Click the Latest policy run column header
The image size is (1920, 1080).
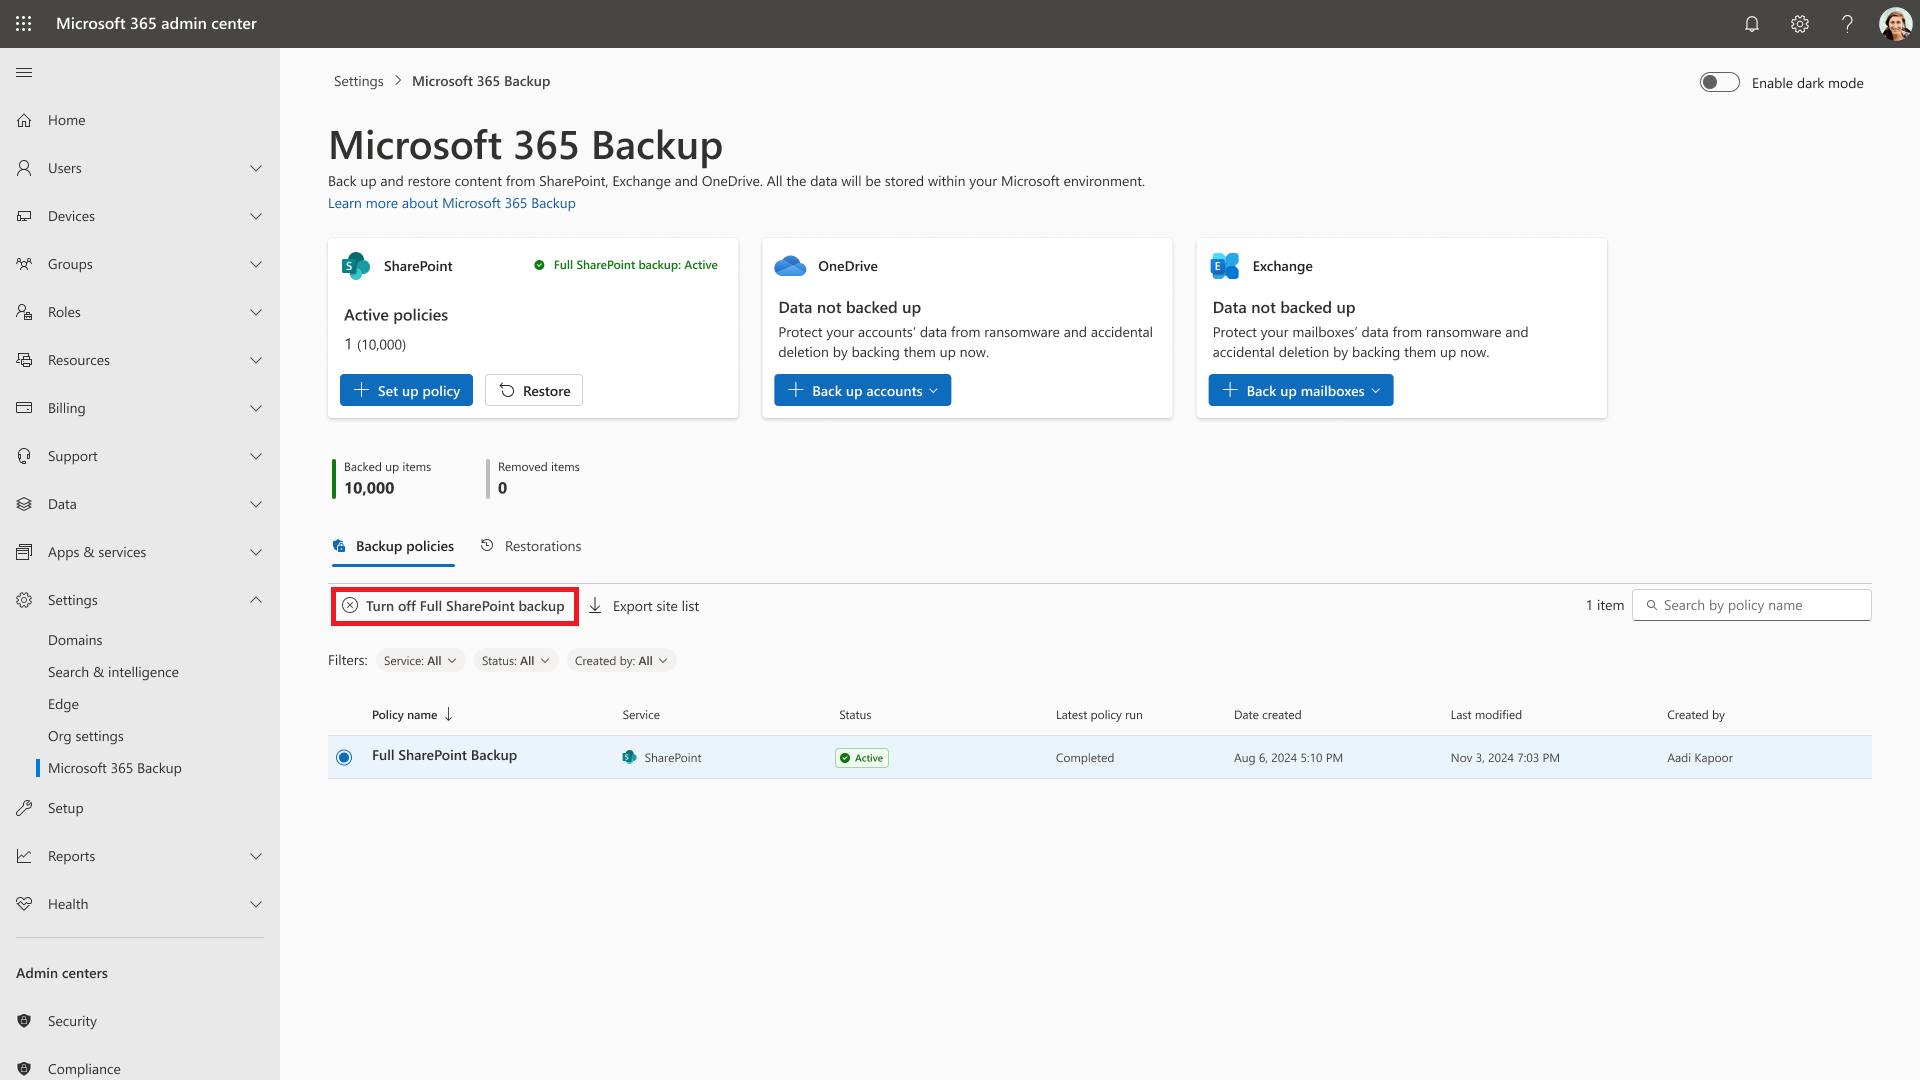(1099, 715)
